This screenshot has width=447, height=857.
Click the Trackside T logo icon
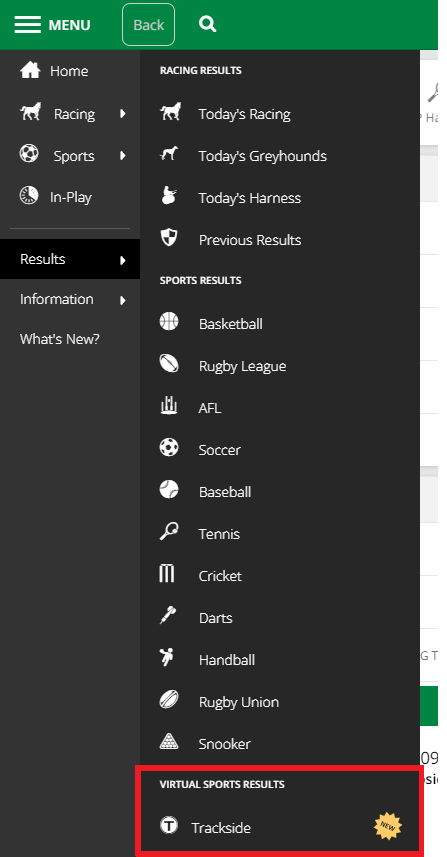coord(169,825)
